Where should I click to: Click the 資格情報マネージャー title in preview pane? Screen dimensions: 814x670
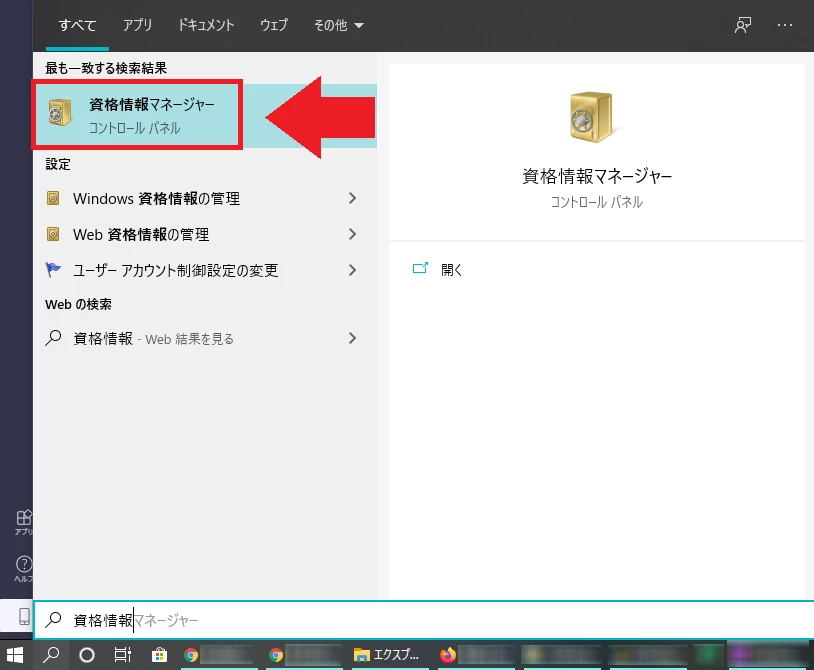tap(596, 176)
